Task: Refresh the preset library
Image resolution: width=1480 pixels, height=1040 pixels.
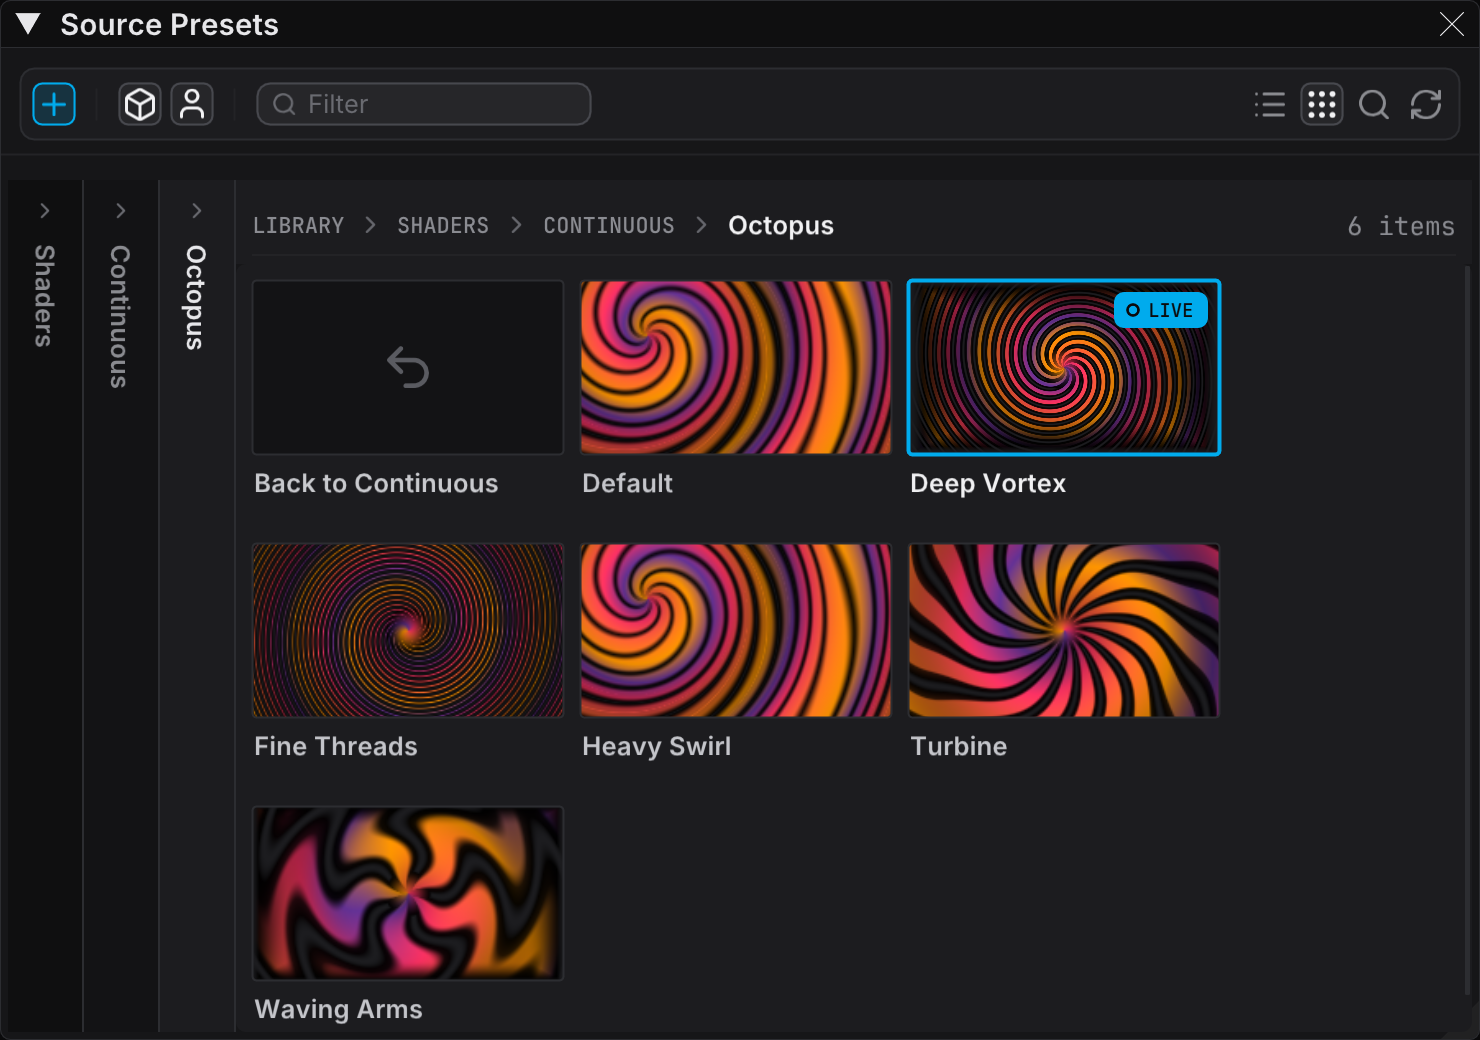Action: 1426,104
